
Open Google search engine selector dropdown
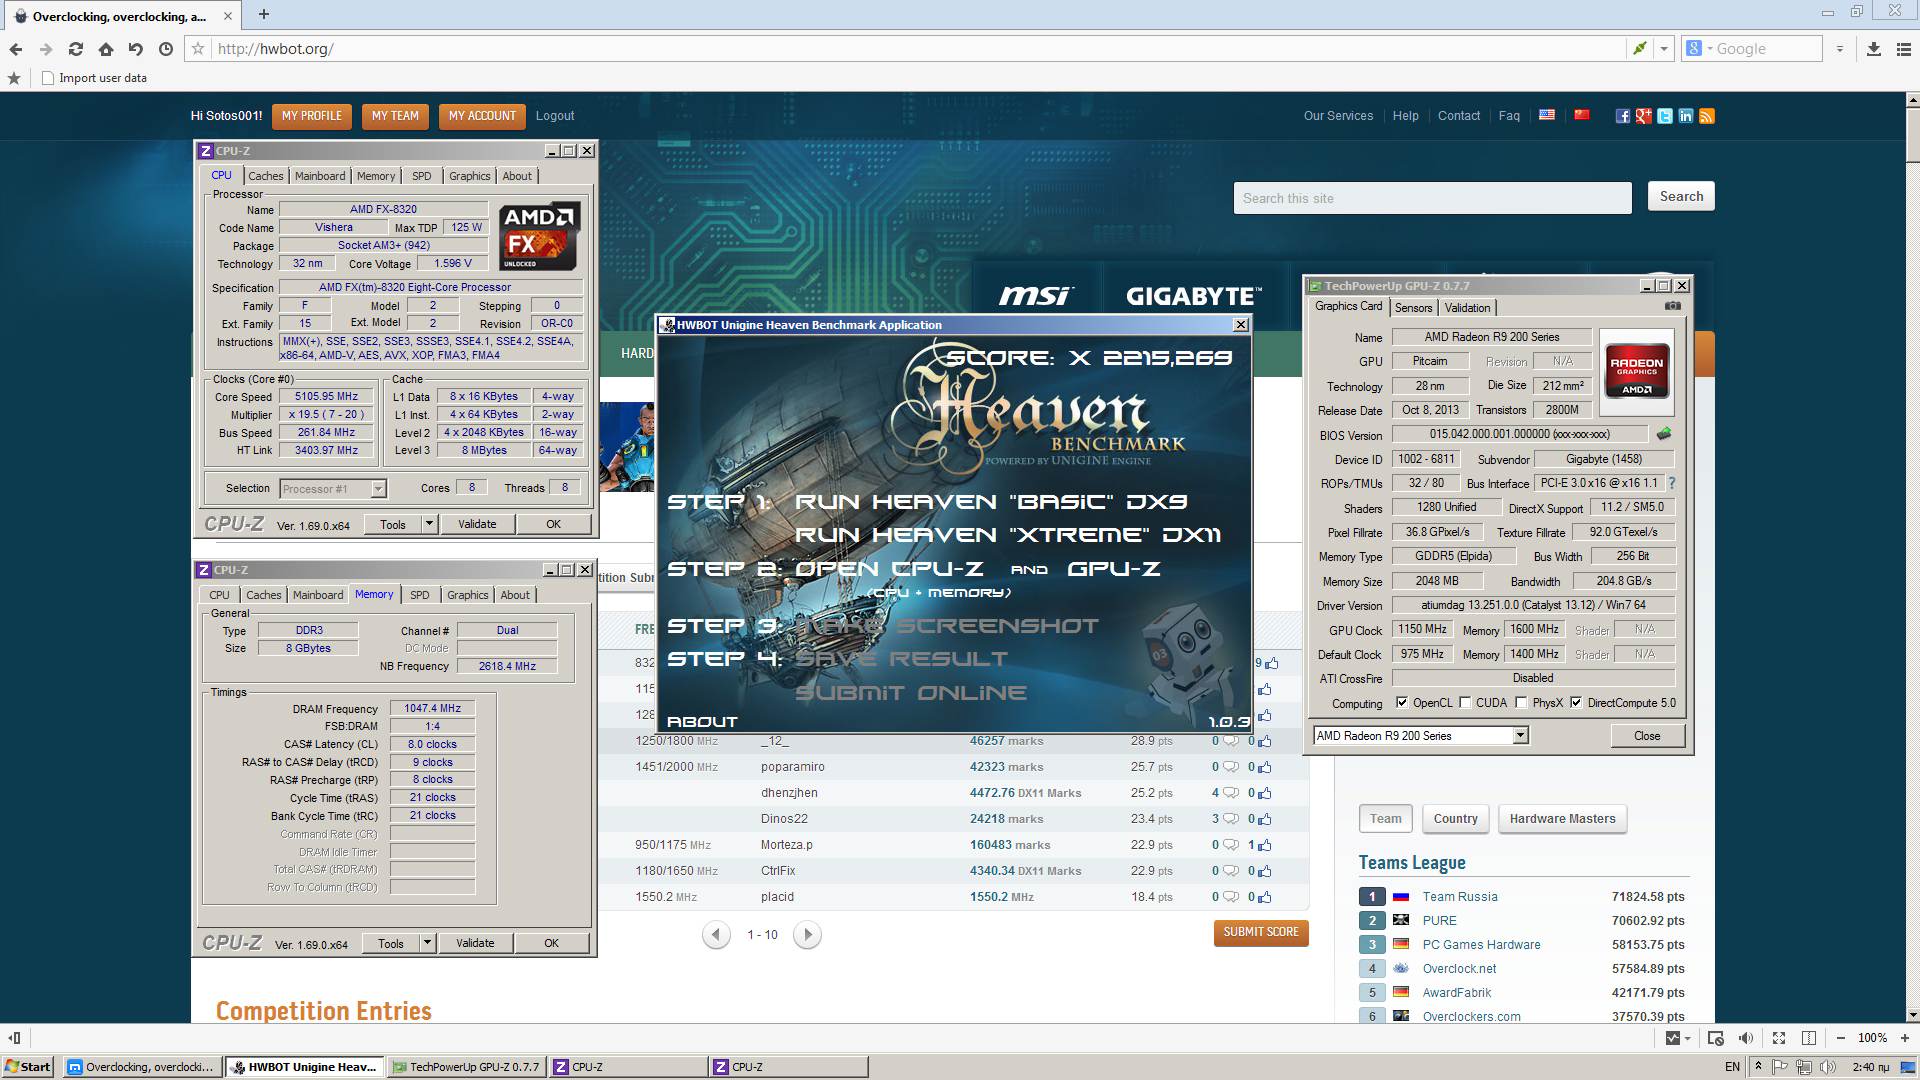tap(1698, 49)
